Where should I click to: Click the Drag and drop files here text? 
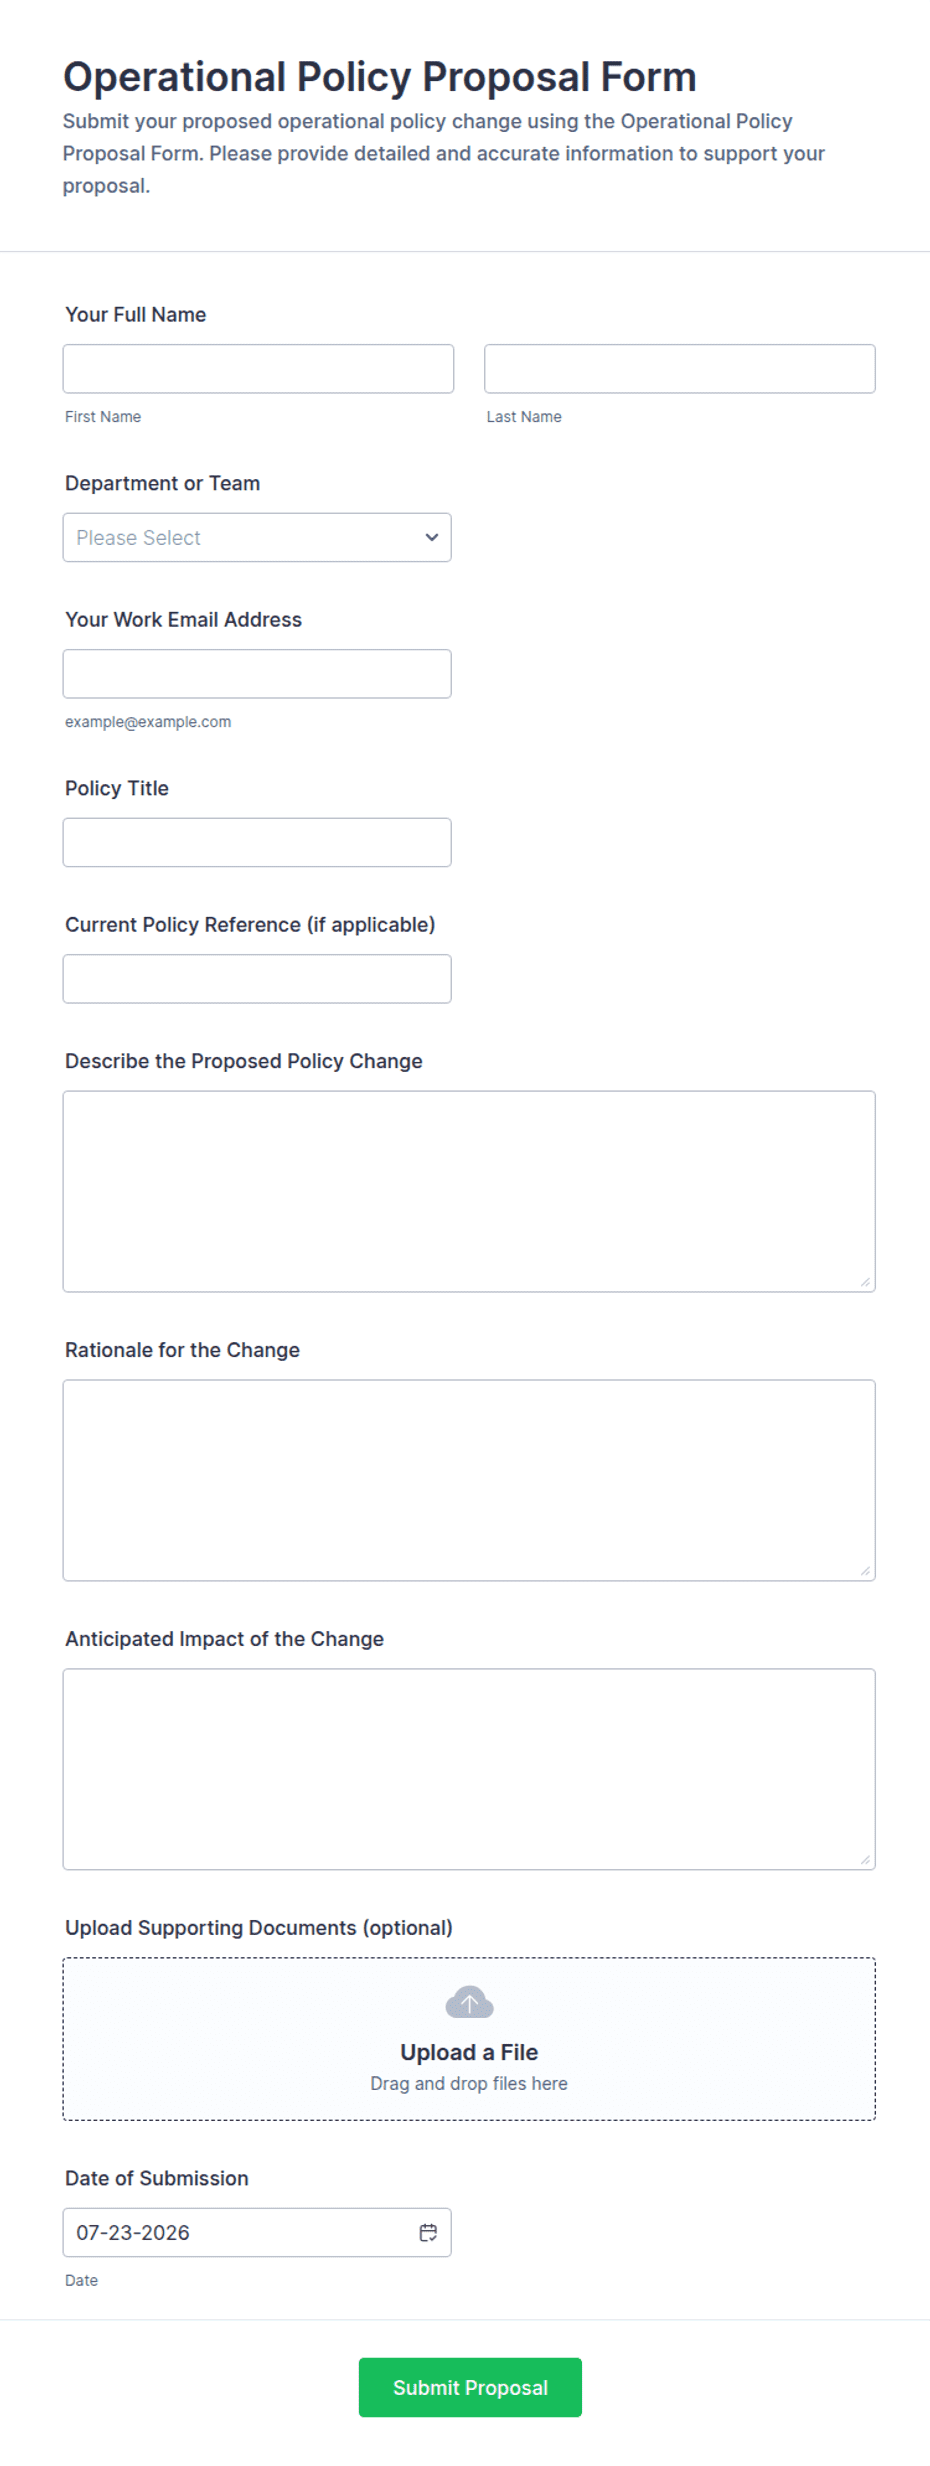pos(469,2083)
